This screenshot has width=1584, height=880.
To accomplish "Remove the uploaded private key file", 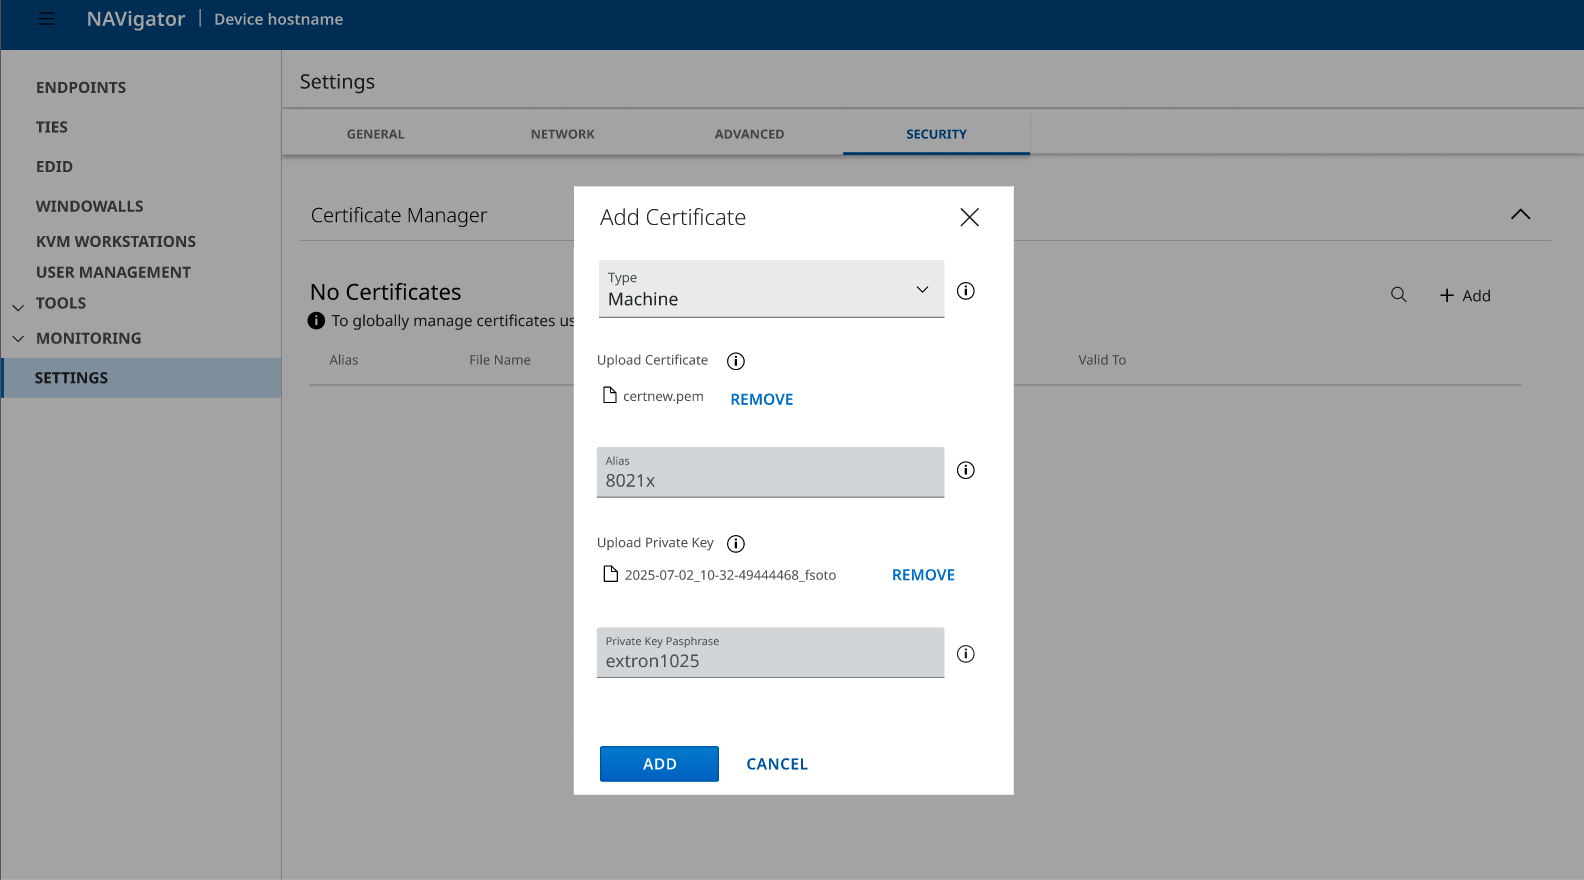I will pyautogui.click(x=922, y=575).
